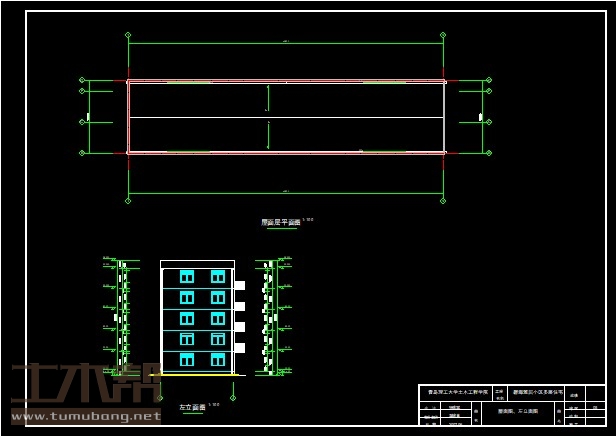Click the 左立面图 elevation title

tap(192, 408)
